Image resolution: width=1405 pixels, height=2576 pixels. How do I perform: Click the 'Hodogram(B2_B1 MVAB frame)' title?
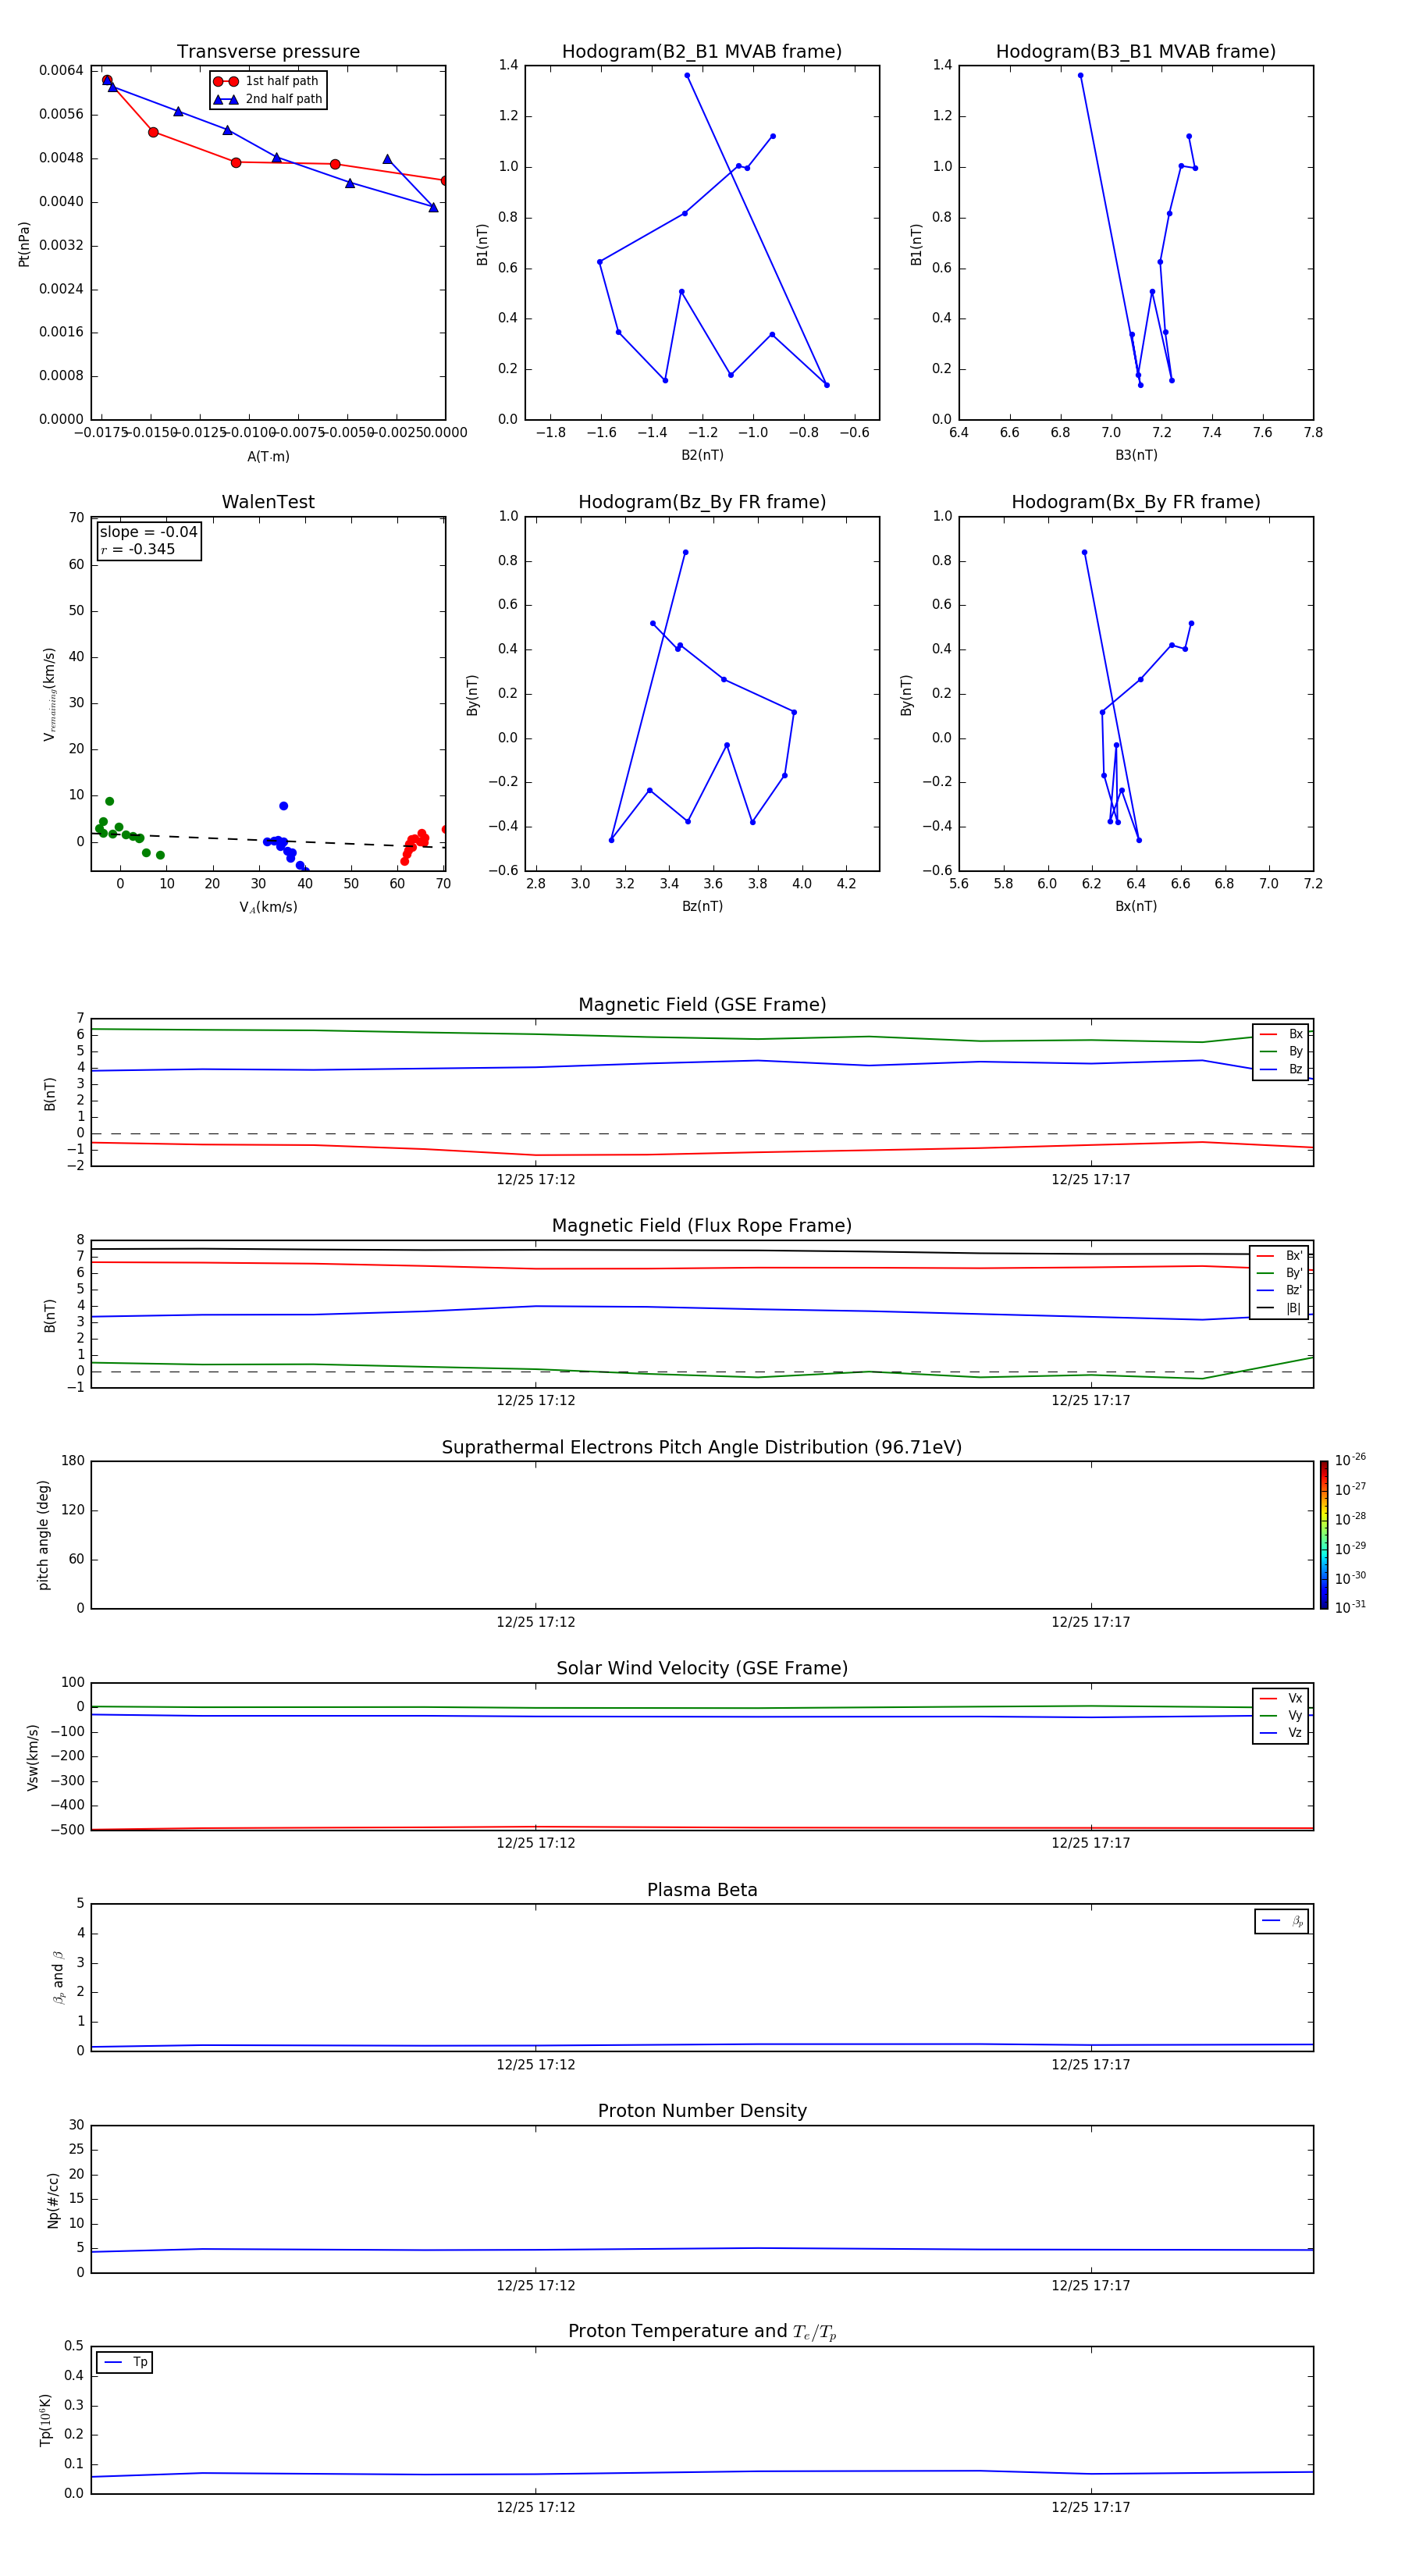click(x=702, y=52)
